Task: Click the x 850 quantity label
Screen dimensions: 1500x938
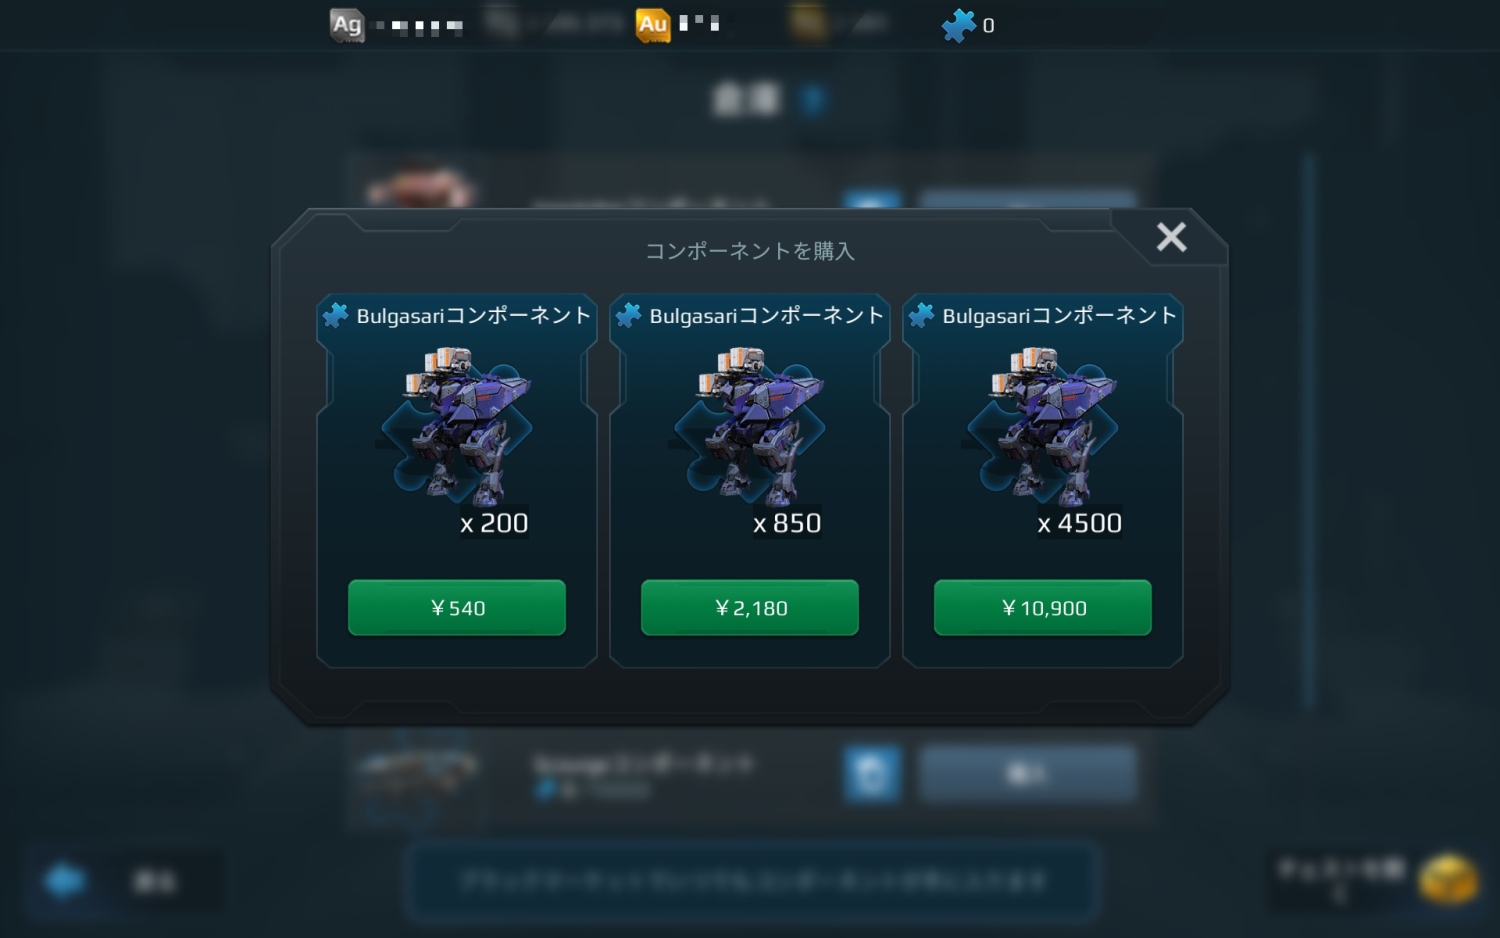Action: pos(787,523)
